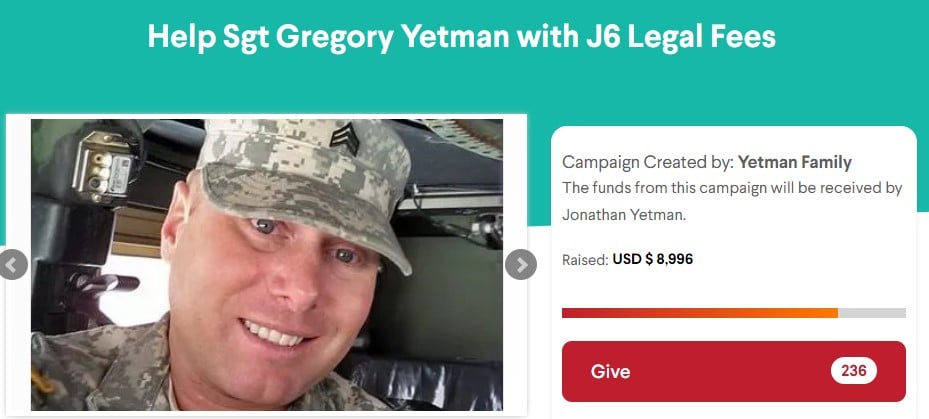929x419 pixels.
Task: Click the Jonathan Yetman recipient name
Action: 624,215
